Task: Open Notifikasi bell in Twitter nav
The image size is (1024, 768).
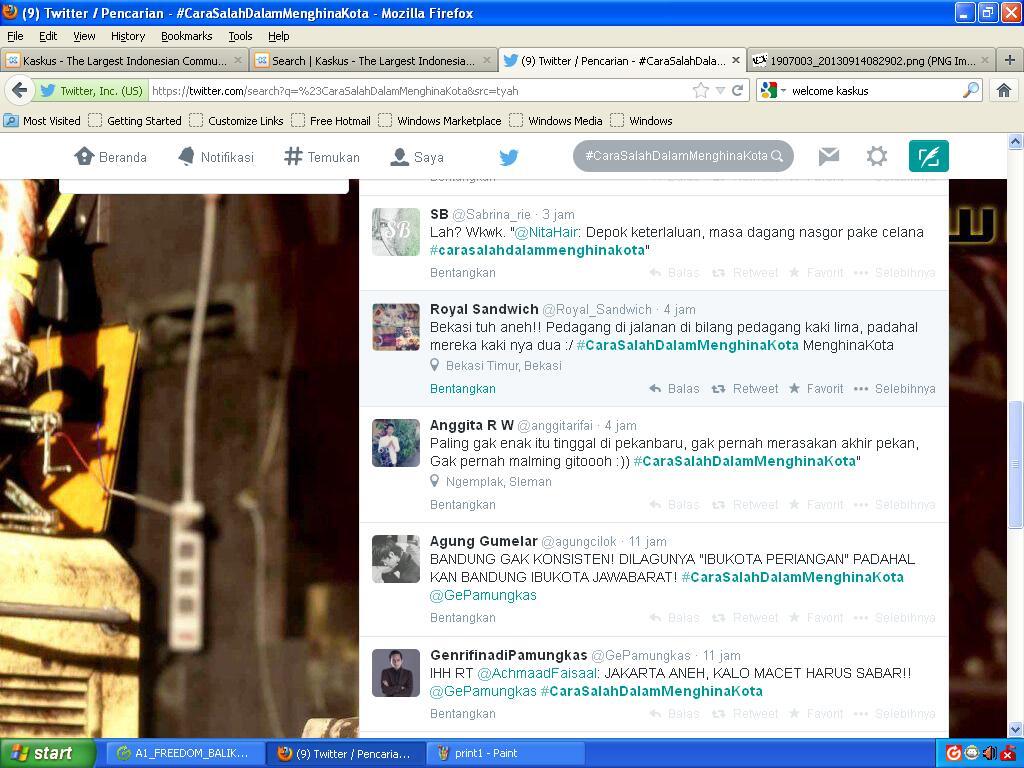Action: click(216, 157)
